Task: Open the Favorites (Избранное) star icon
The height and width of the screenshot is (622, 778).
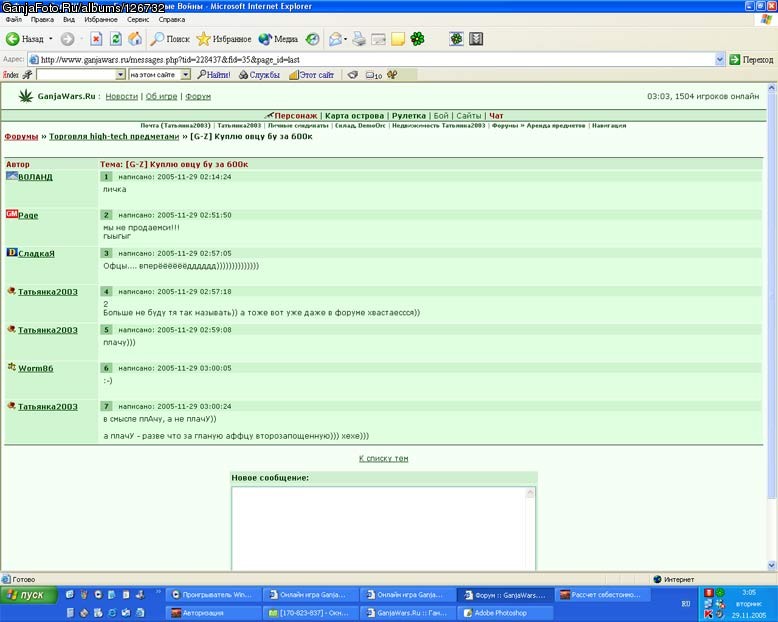Action: click(224, 39)
